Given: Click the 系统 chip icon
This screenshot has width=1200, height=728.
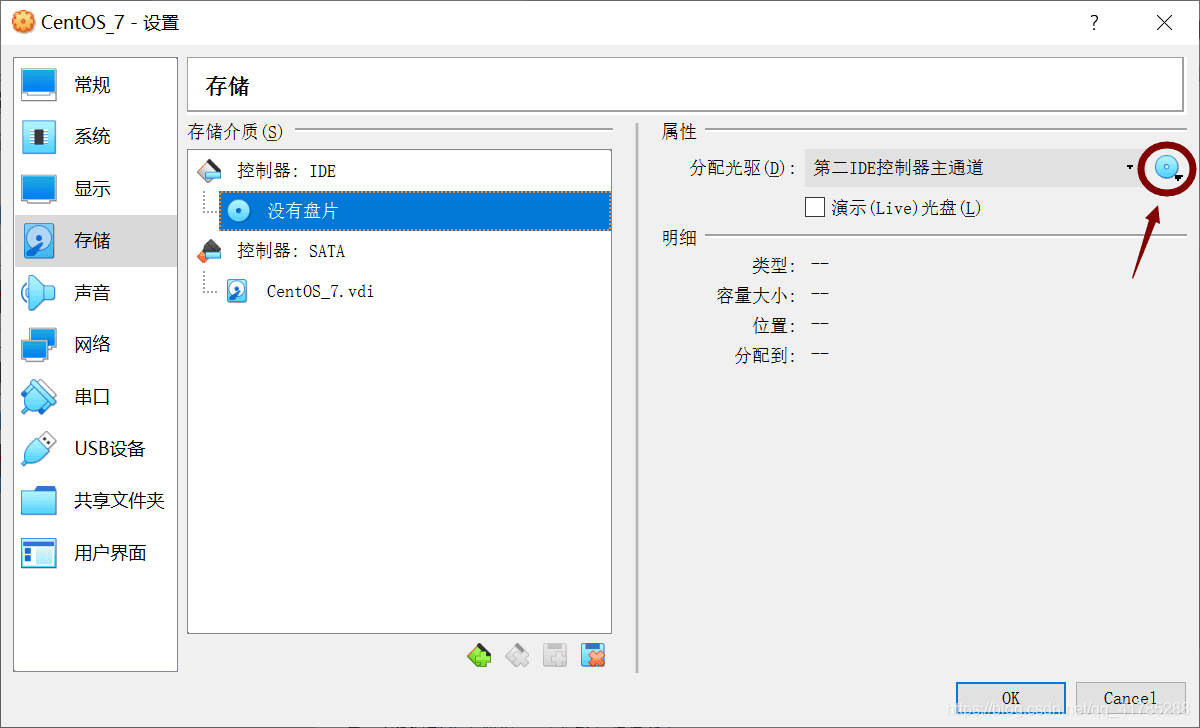Looking at the screenshot, I should pyautogui.click(x=39, y=137).
